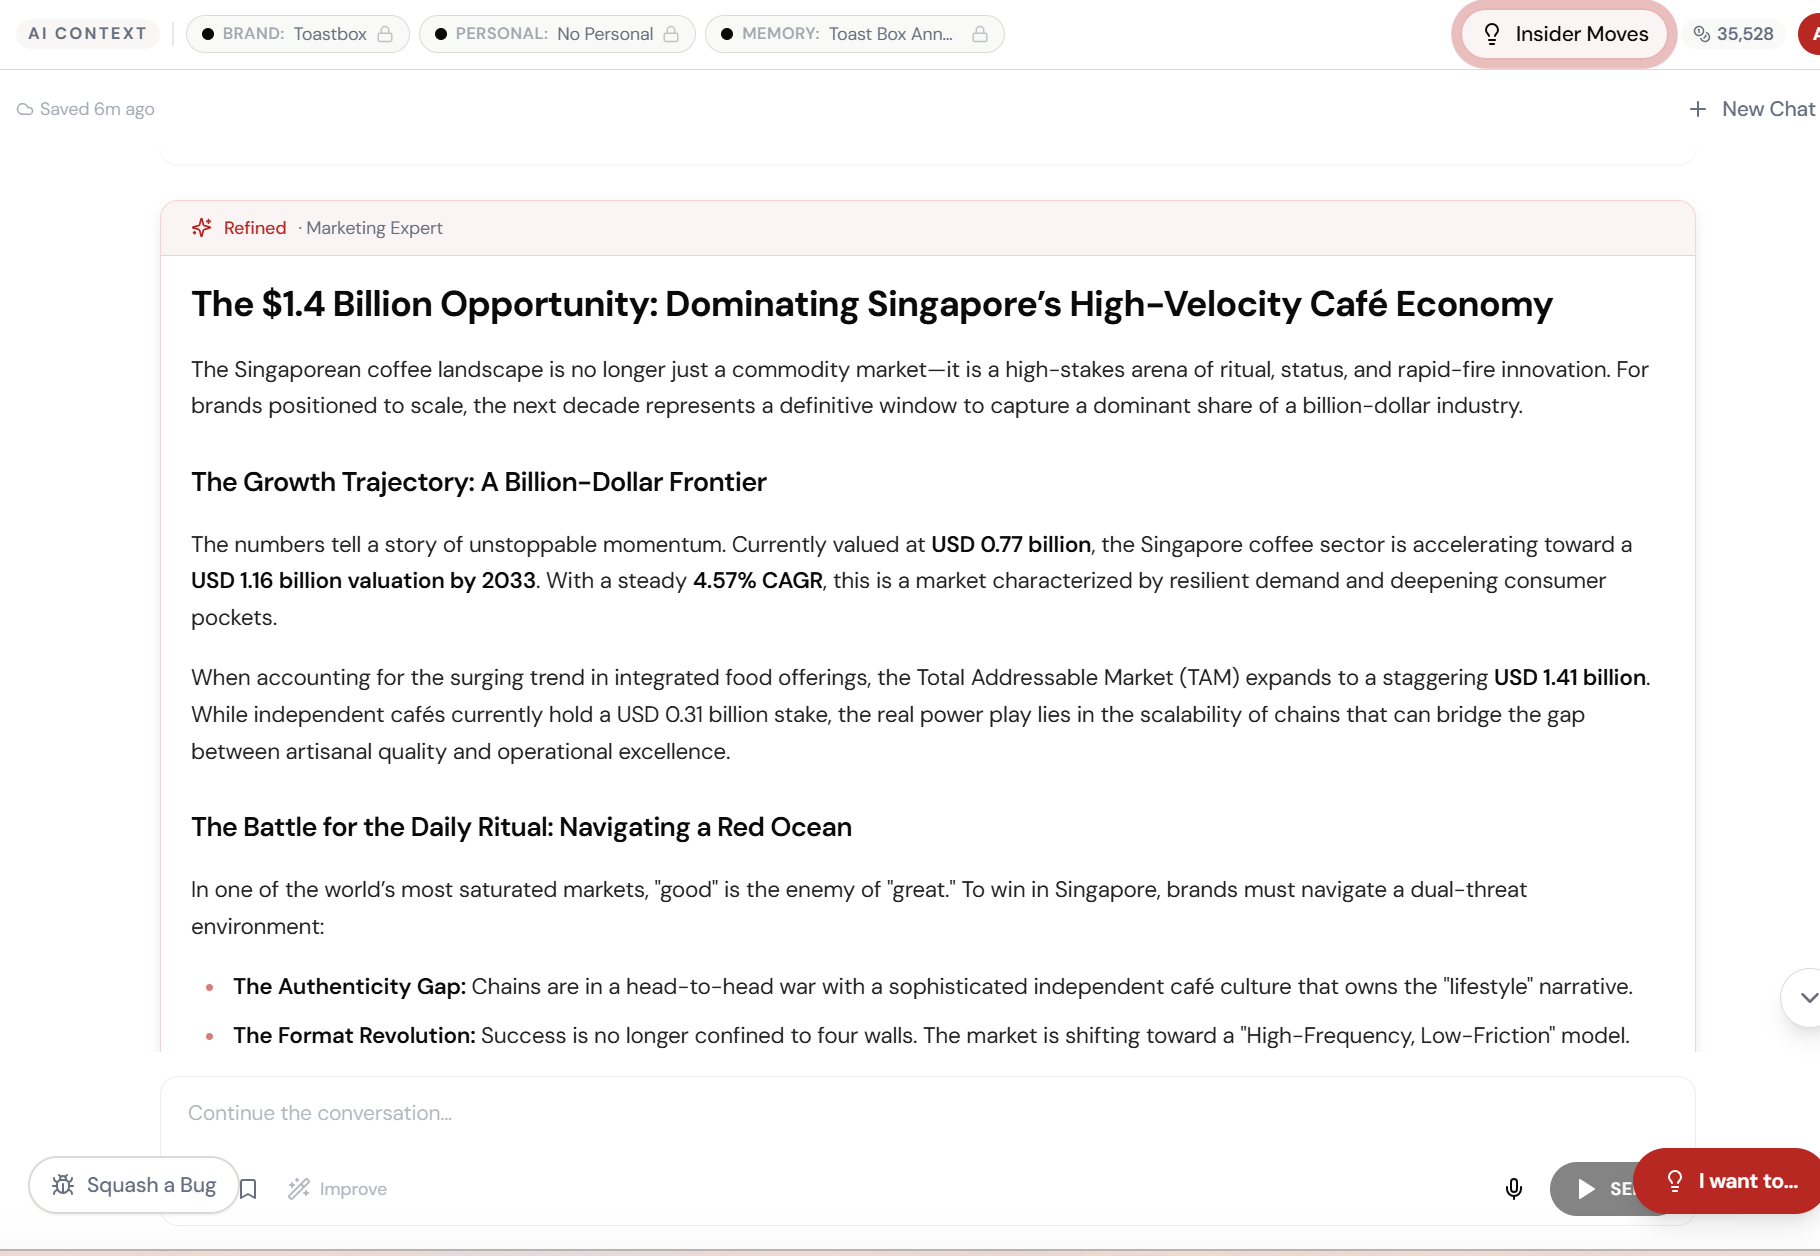Click the bug icon in Squash a Bug
1820x1256 pixels.
[x=63, y=1185]
